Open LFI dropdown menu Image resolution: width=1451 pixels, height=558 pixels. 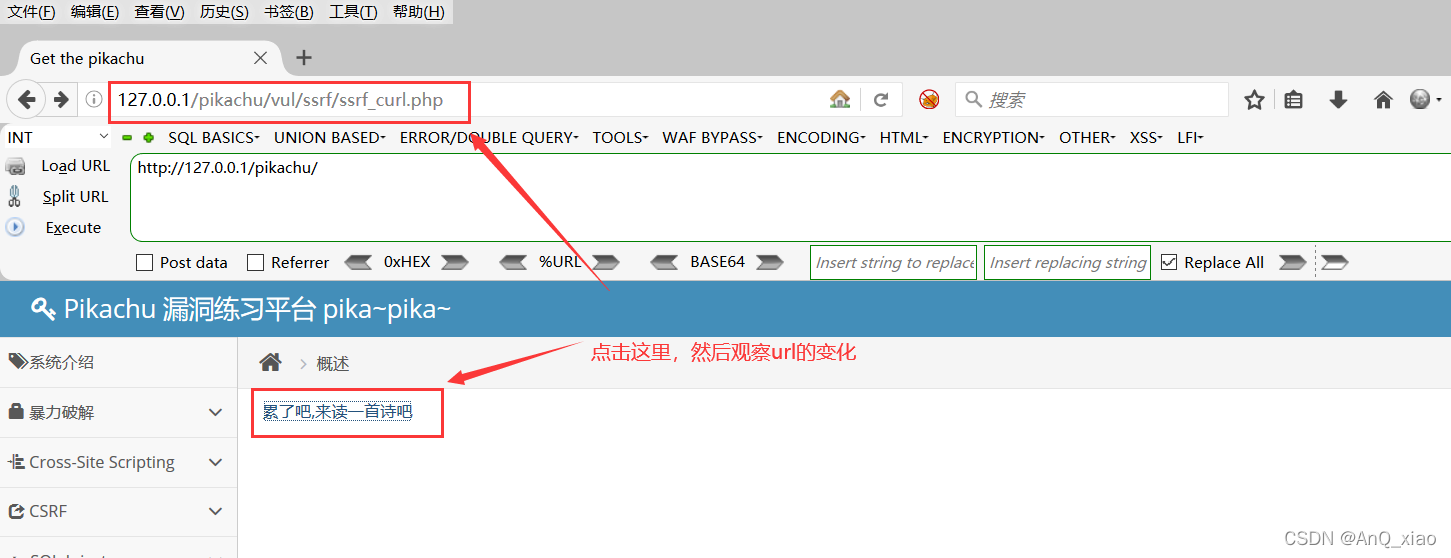1190,137
